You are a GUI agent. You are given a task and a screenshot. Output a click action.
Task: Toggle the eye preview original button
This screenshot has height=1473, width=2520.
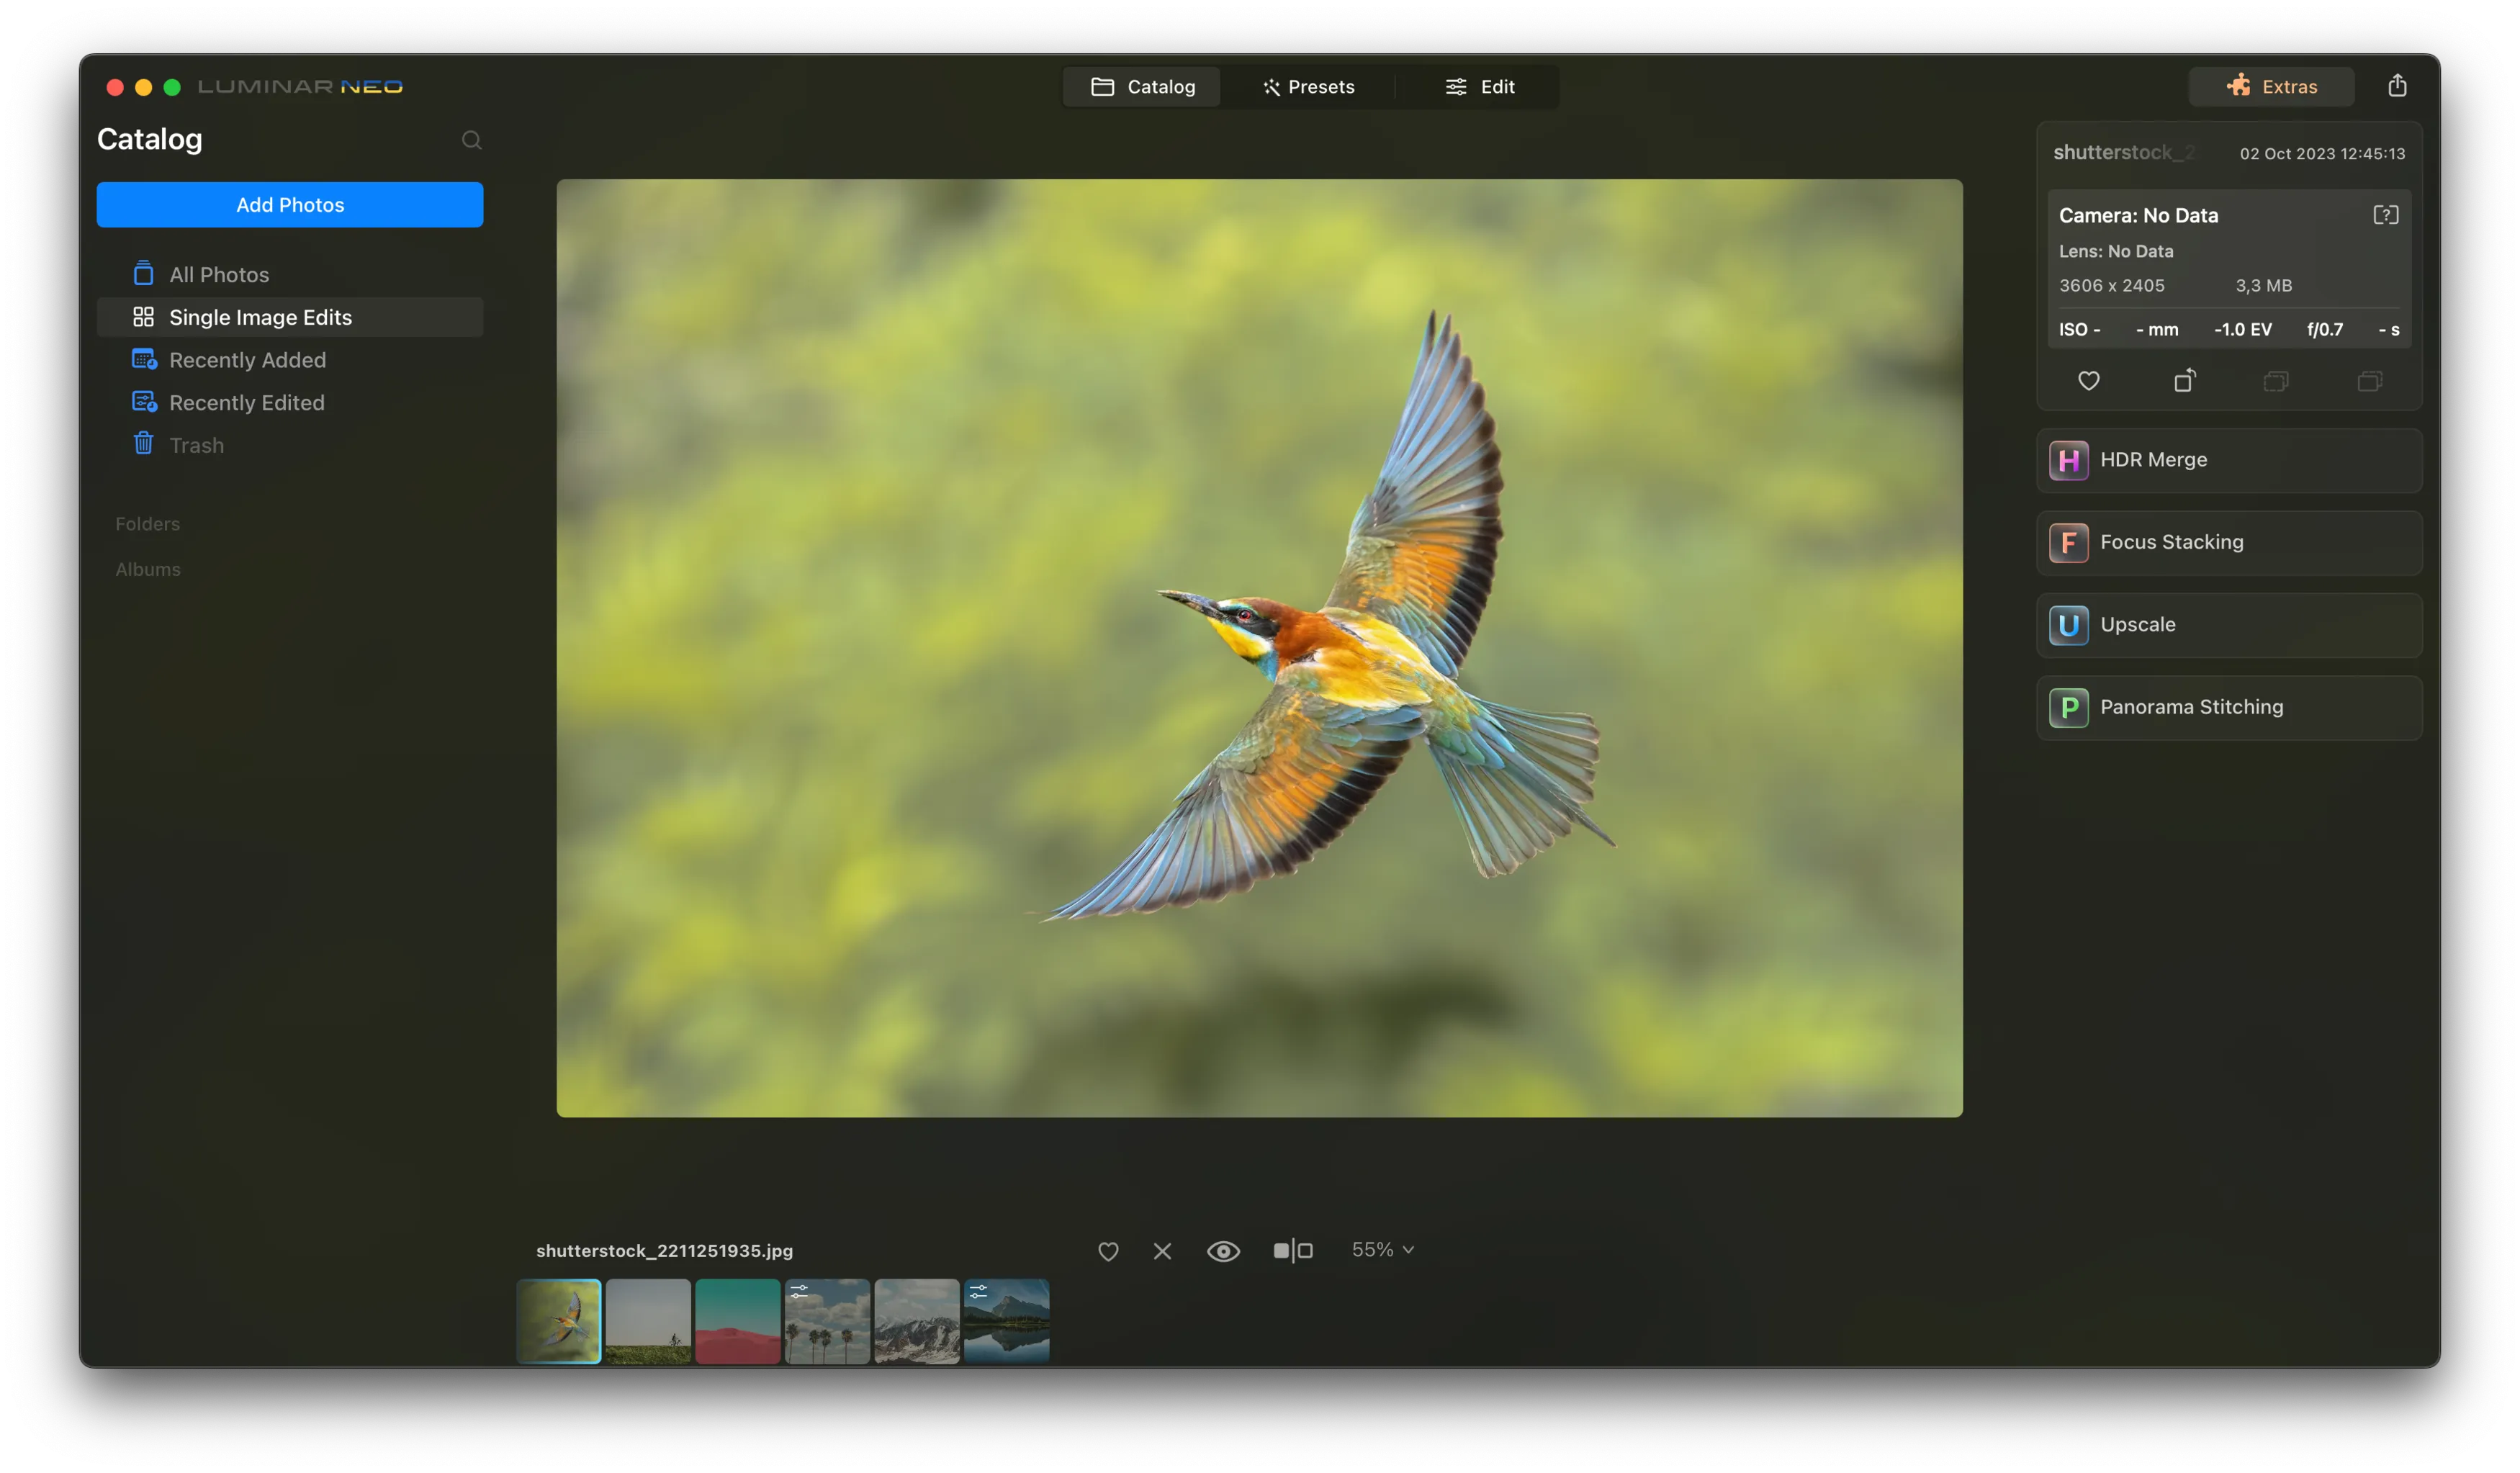(x=1223, y=1251)
